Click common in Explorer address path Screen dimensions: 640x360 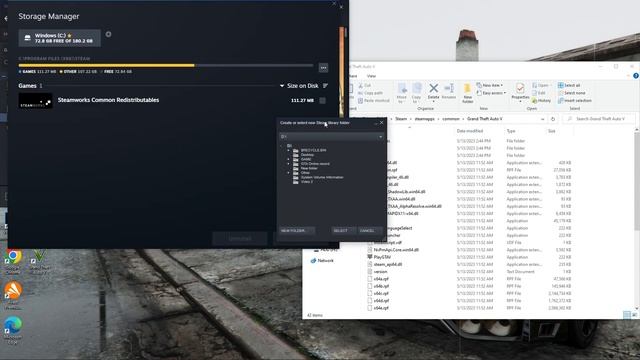[x=451, y=119]
